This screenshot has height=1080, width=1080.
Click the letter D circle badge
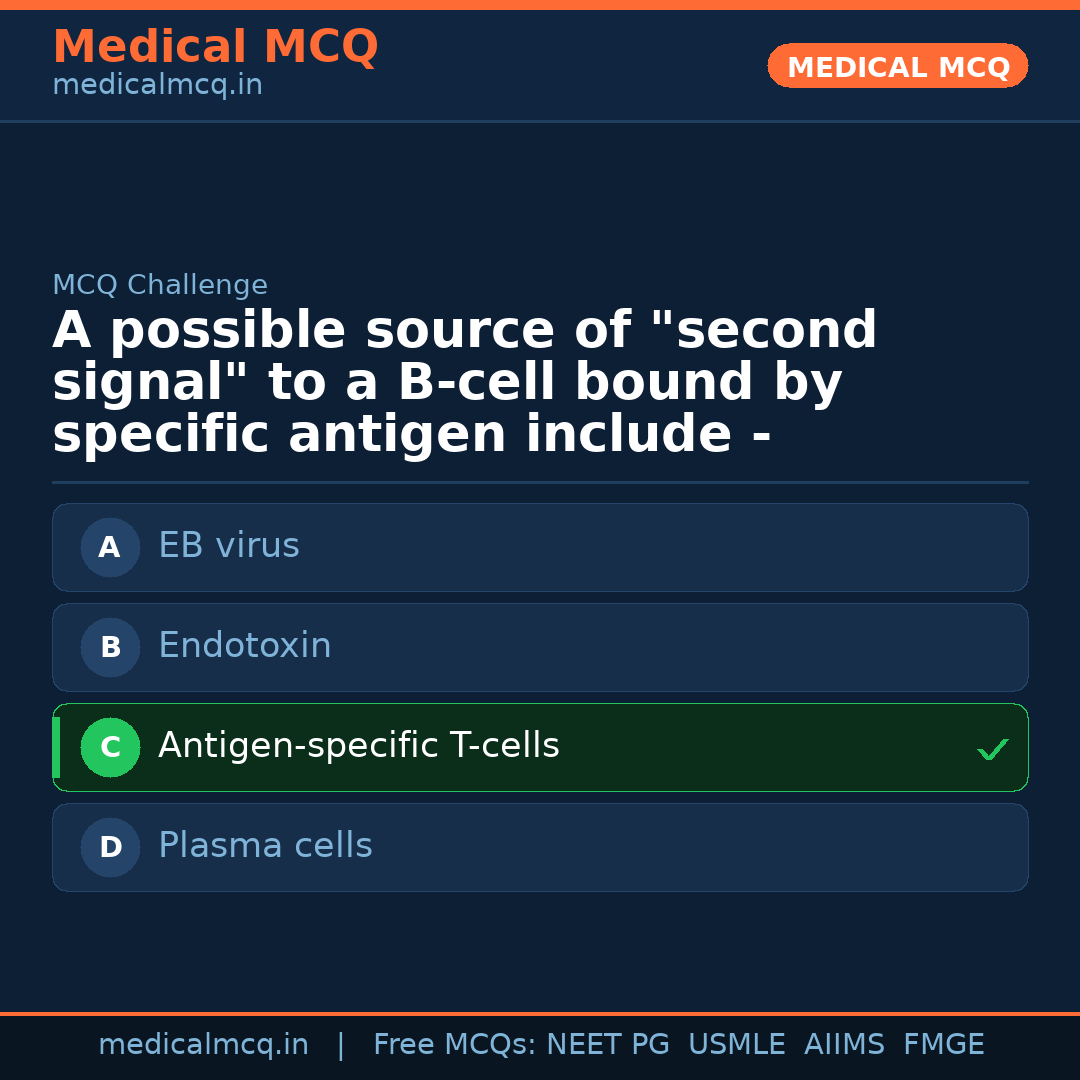(110, 847)
